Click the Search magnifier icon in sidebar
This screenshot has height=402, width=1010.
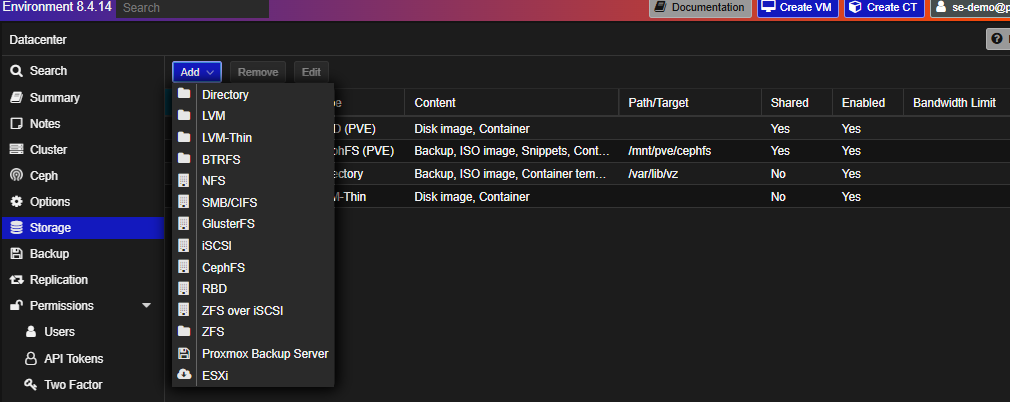17,71
